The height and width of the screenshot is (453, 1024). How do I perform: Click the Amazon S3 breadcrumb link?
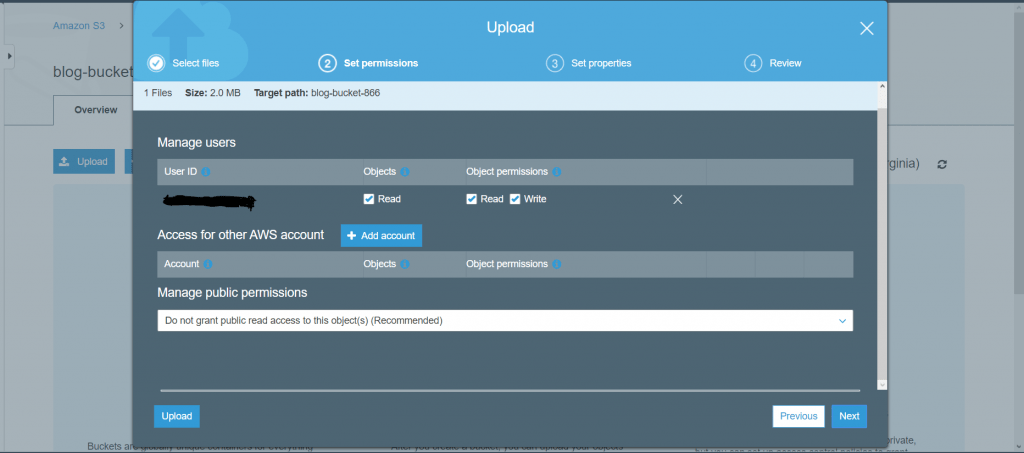coord(79,26)
